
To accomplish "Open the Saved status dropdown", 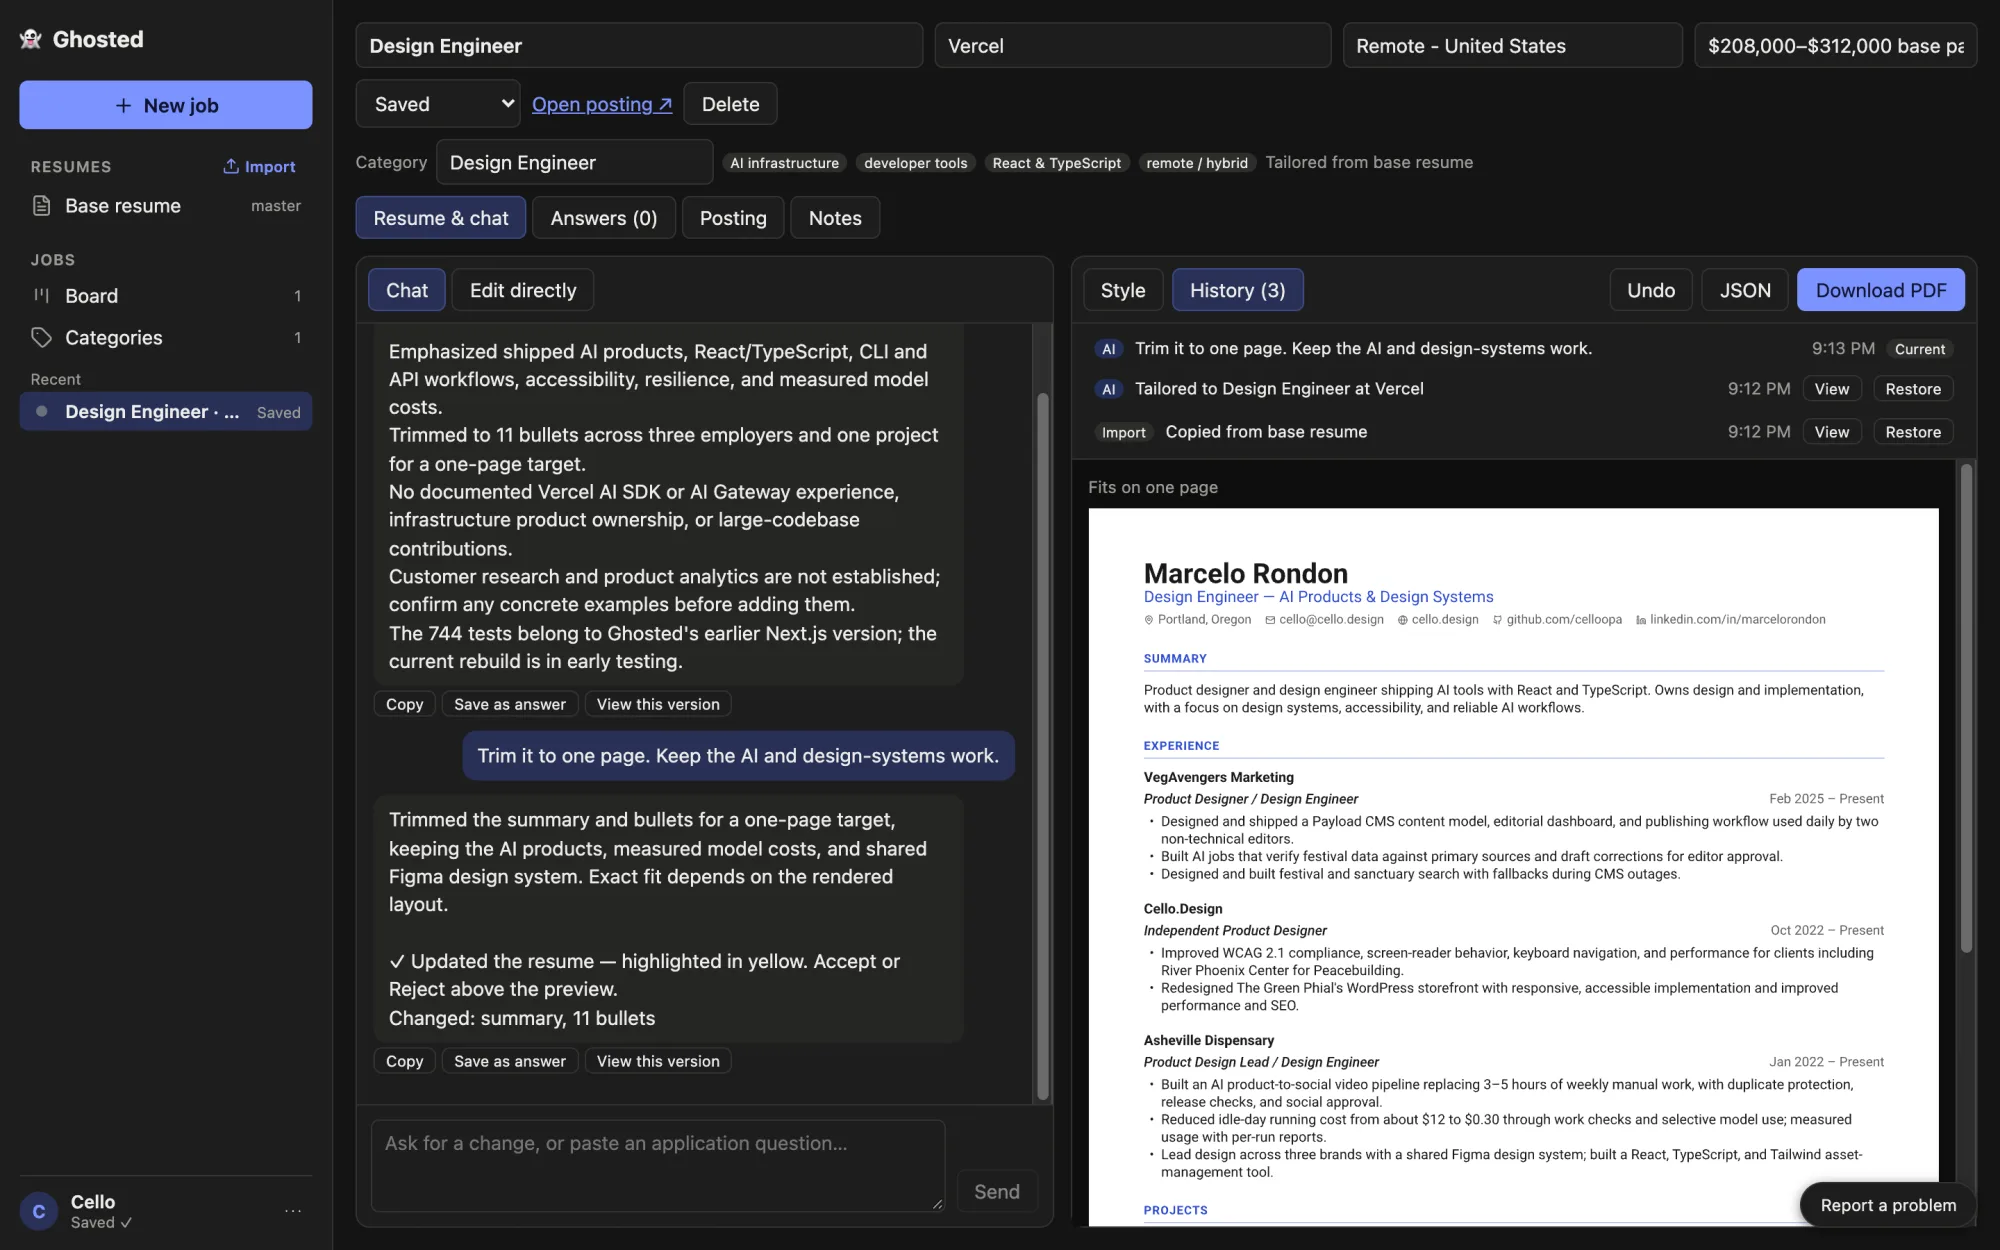I will tap(438, 104).
